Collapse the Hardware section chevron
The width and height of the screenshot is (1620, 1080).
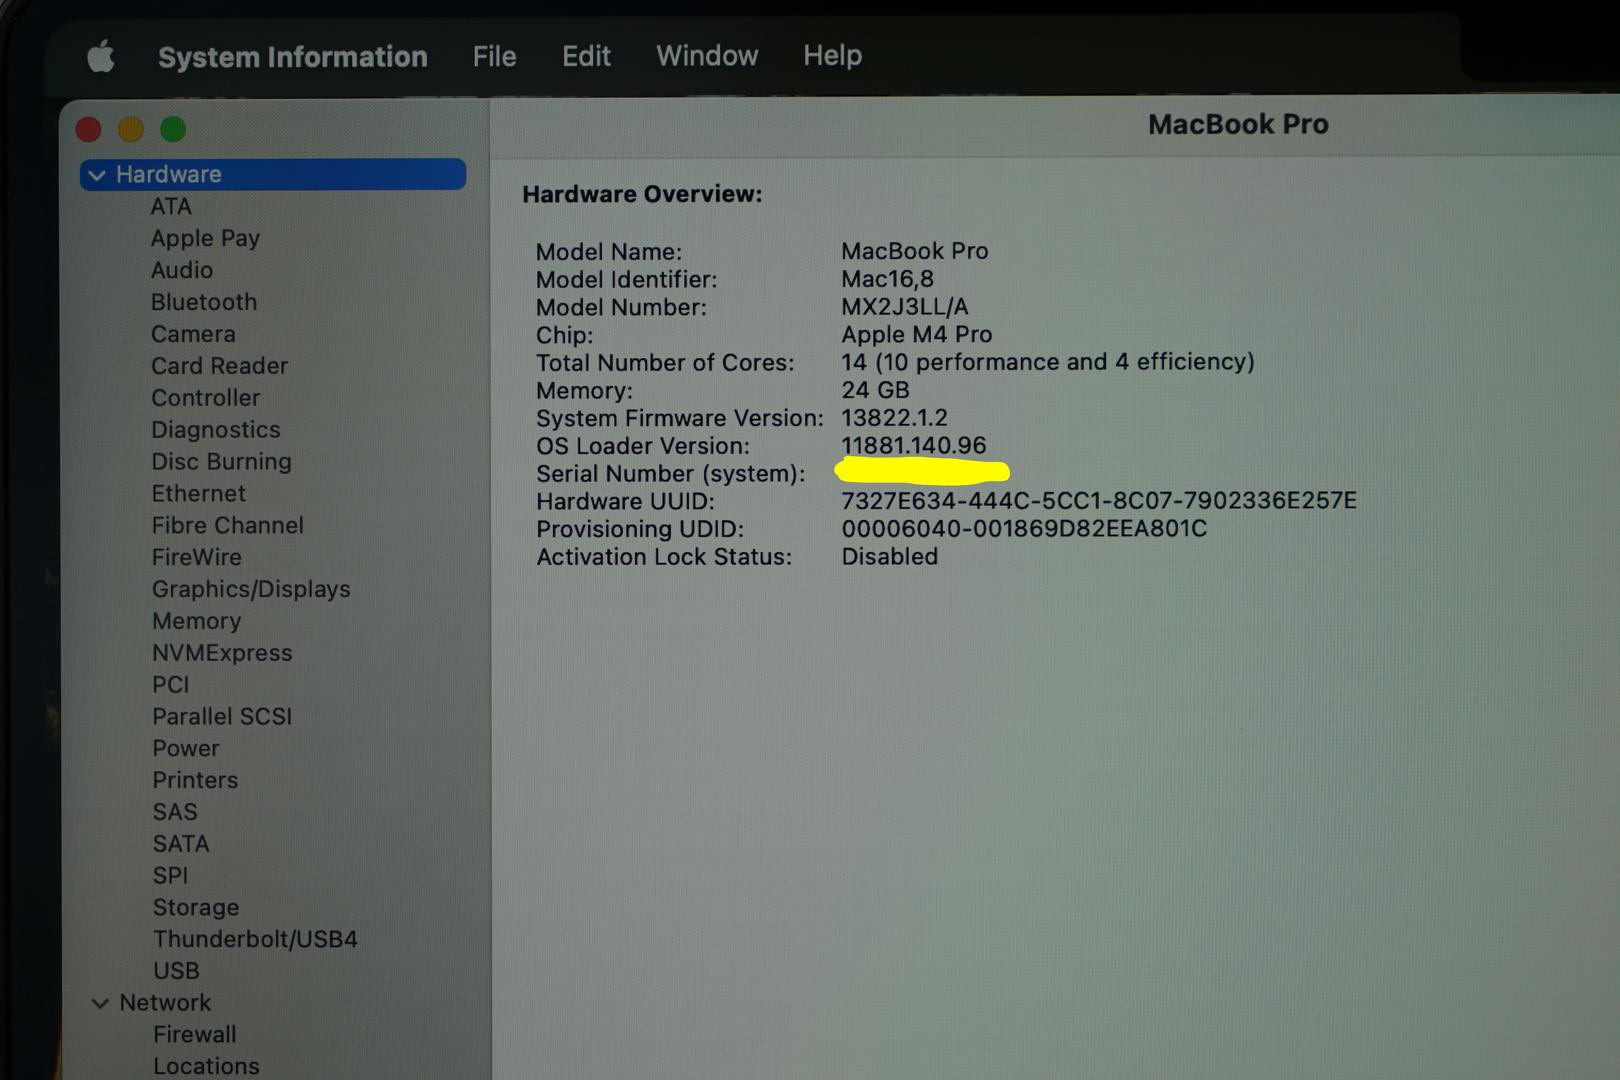pyautogui.click(x=97, y=175)
